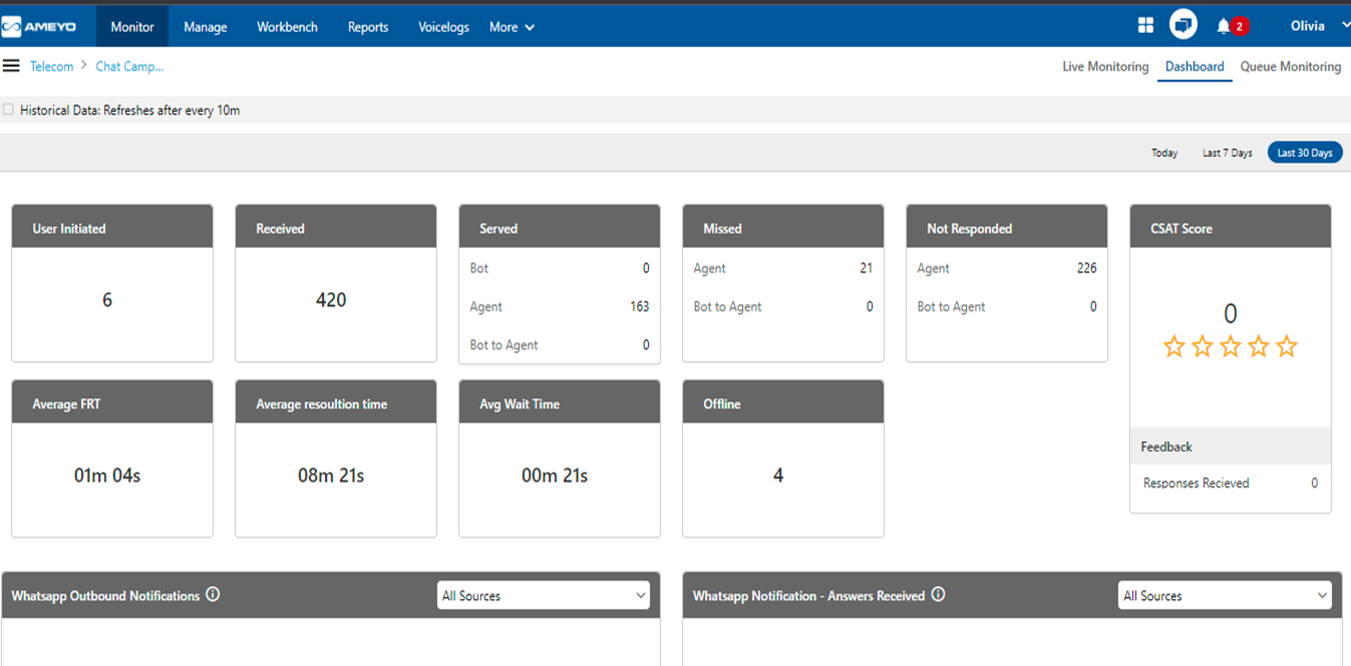Image resolution: width=1351 pixels, height=666 pixels.
Task: Open the Voicelogs menu
Action: point(444,27)
